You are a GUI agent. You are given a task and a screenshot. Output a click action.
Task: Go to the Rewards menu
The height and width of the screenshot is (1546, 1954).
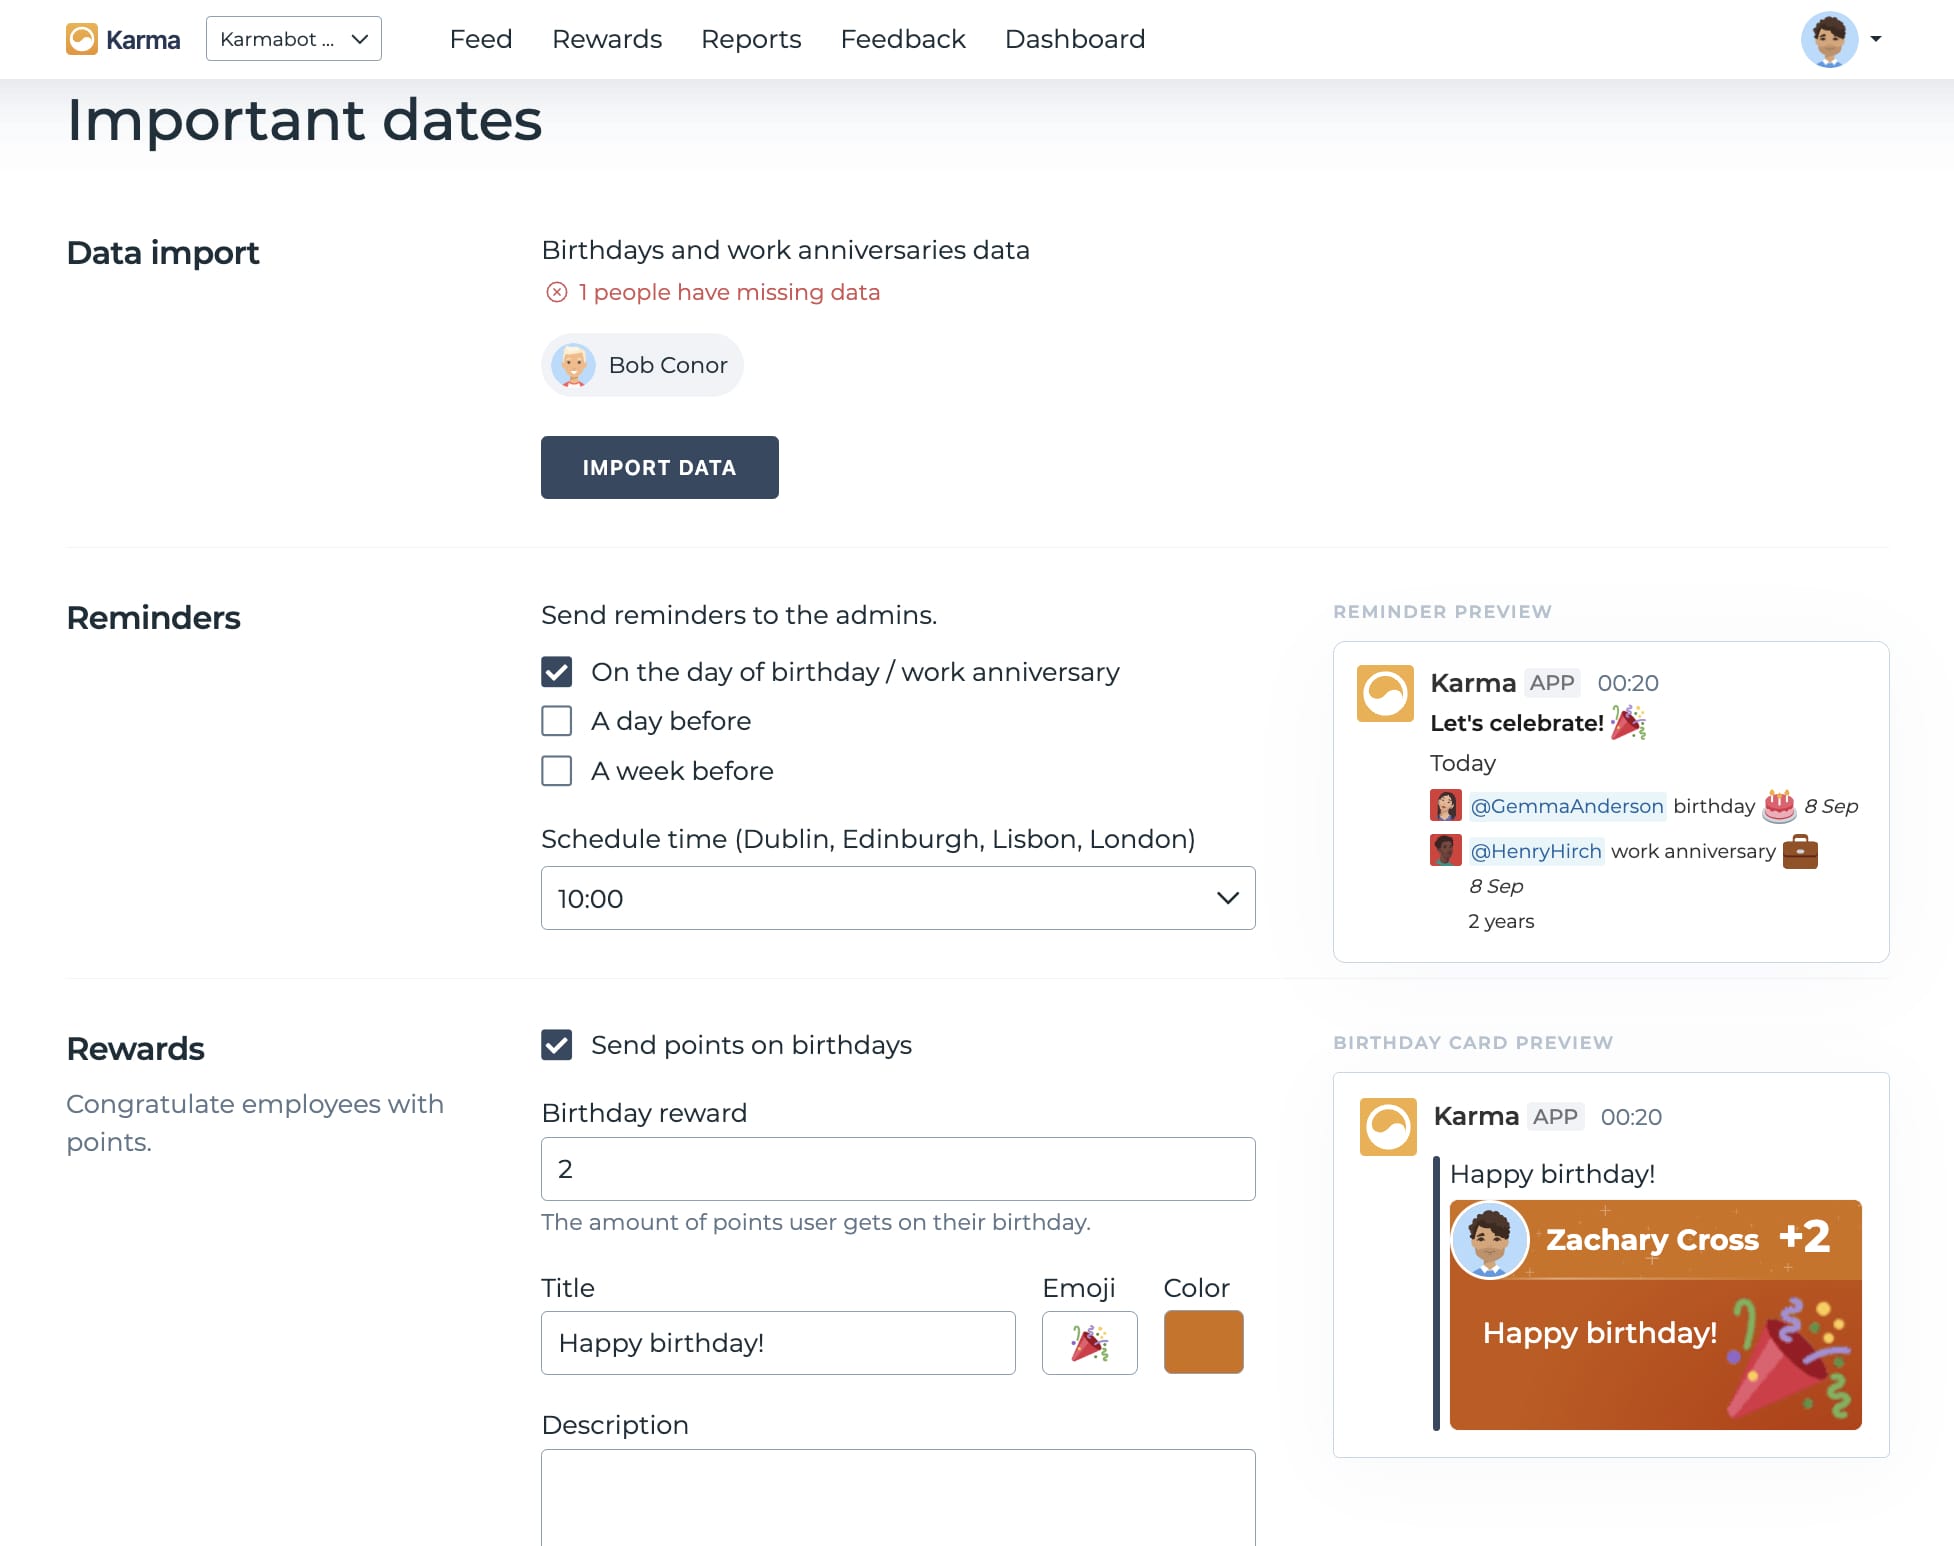606,39
